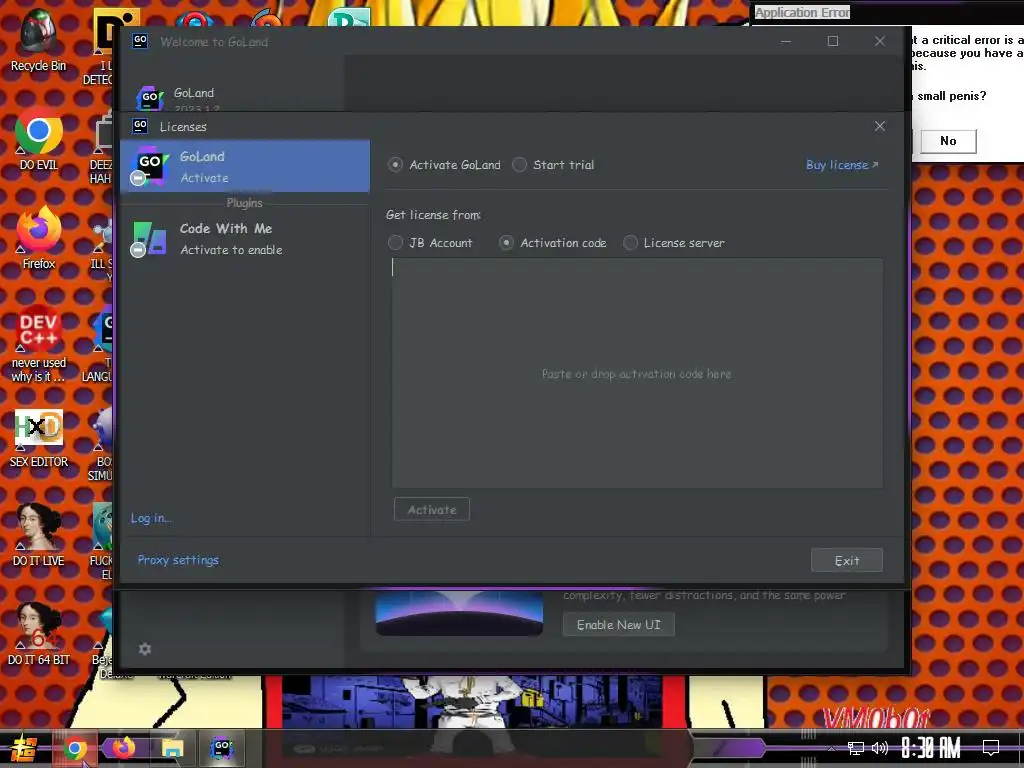Viewport: 1024px width, 768px height.
Task: Minimize the Welcome to GoLand window
Action: click(786, 41)
